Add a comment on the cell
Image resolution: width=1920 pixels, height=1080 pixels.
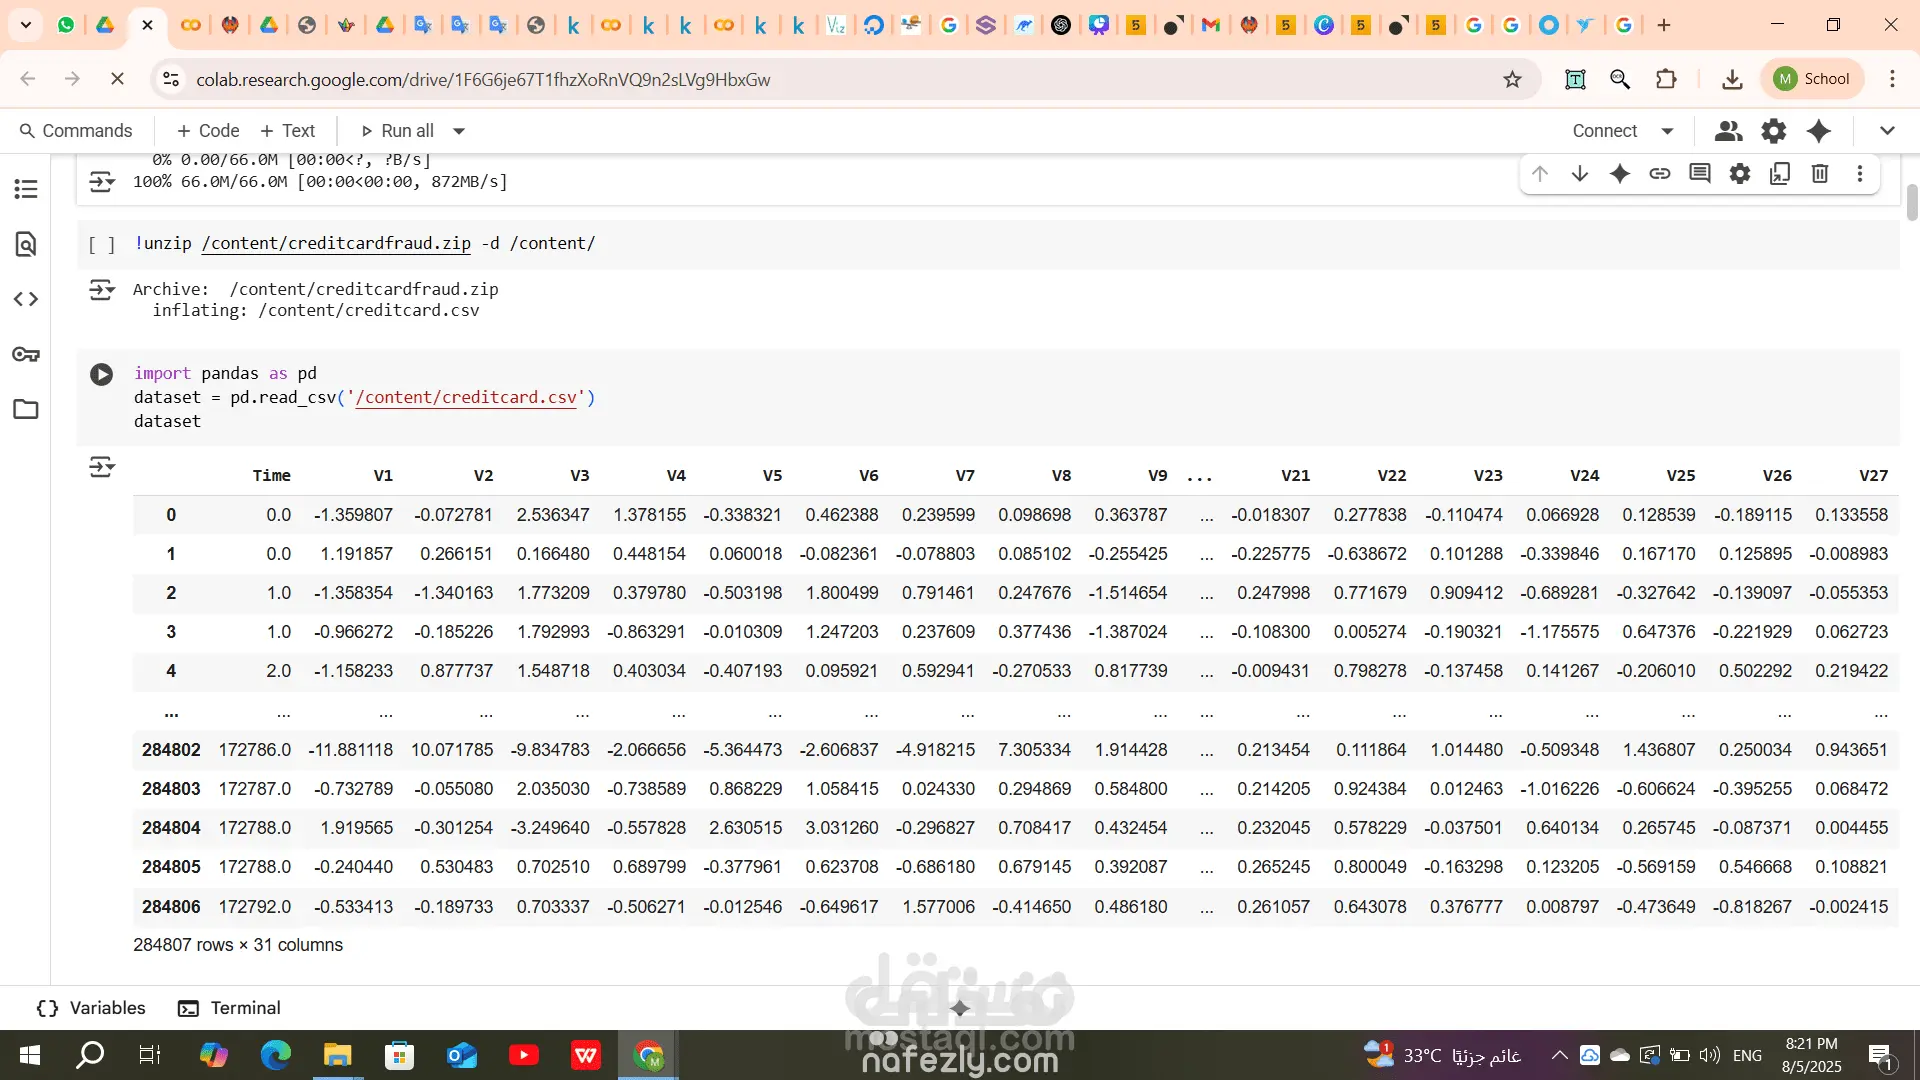click(x=1700, y=174)
